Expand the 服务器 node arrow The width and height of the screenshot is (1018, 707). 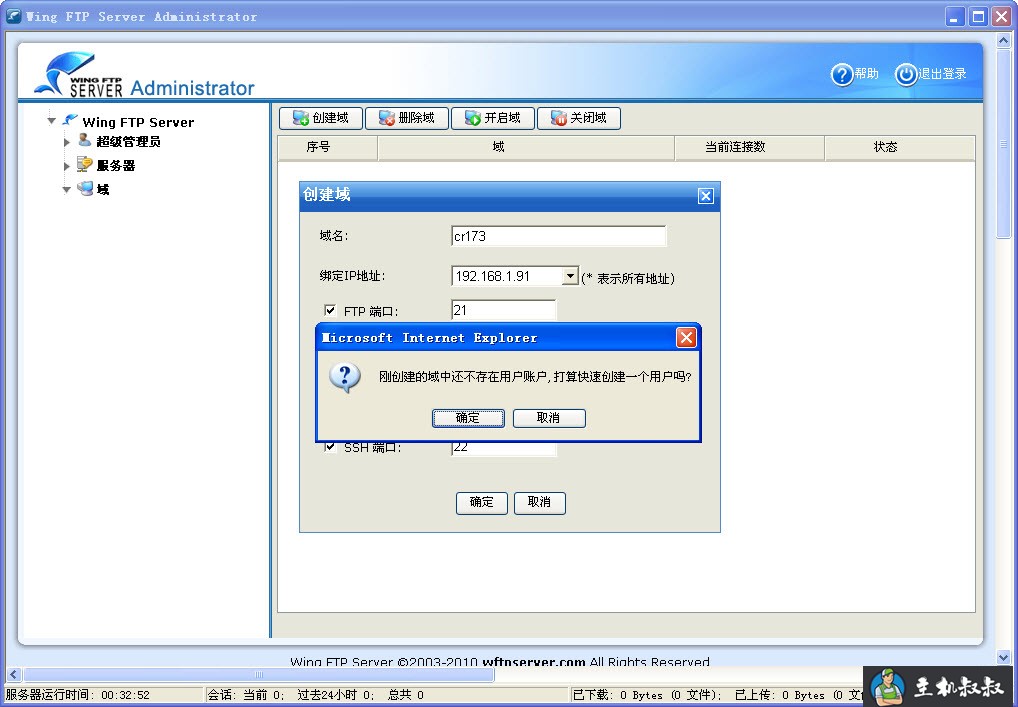[66, 166]
